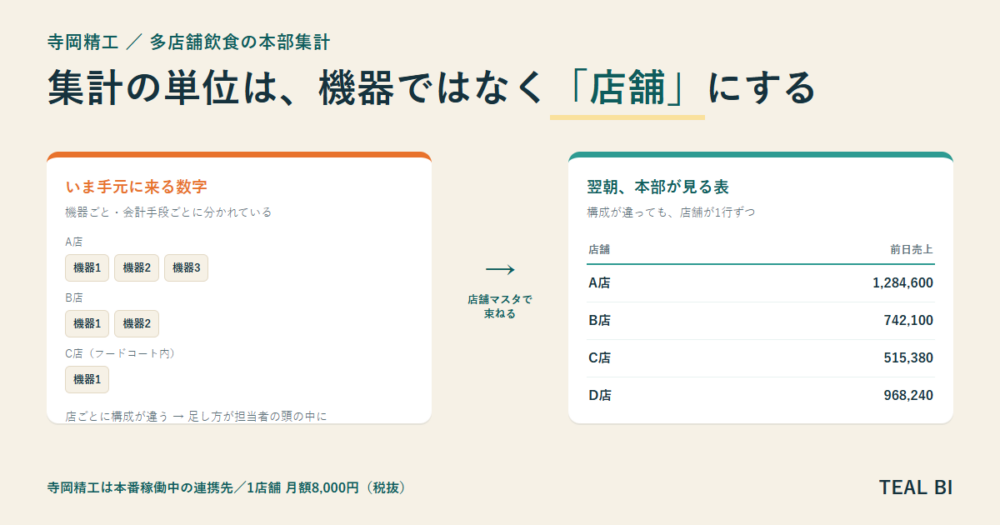
Task: Click the footer text 寺岡精工は本番稼働中の連携先/1店舗 月額8,000円(税抜)
Action: 226,488
